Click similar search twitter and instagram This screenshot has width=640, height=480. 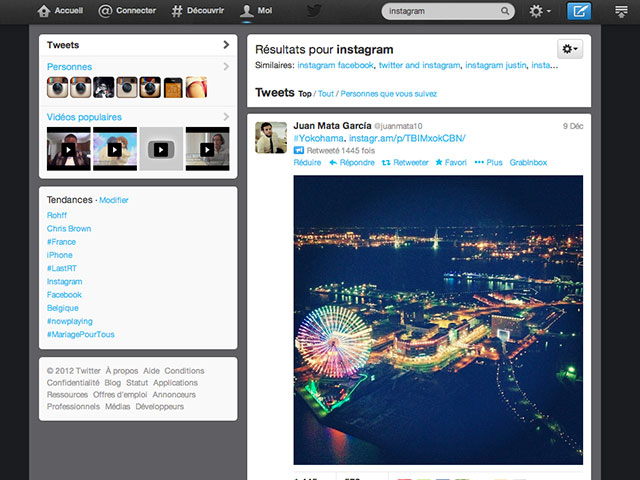[x=419, y=65]
